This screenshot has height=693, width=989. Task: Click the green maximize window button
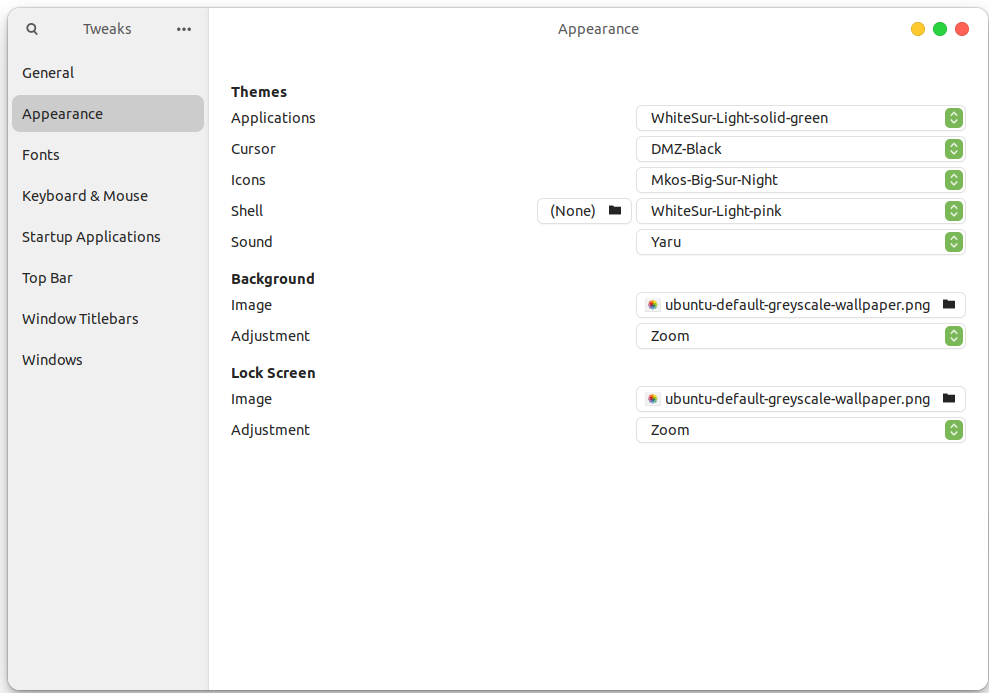(x=940, y=29)
